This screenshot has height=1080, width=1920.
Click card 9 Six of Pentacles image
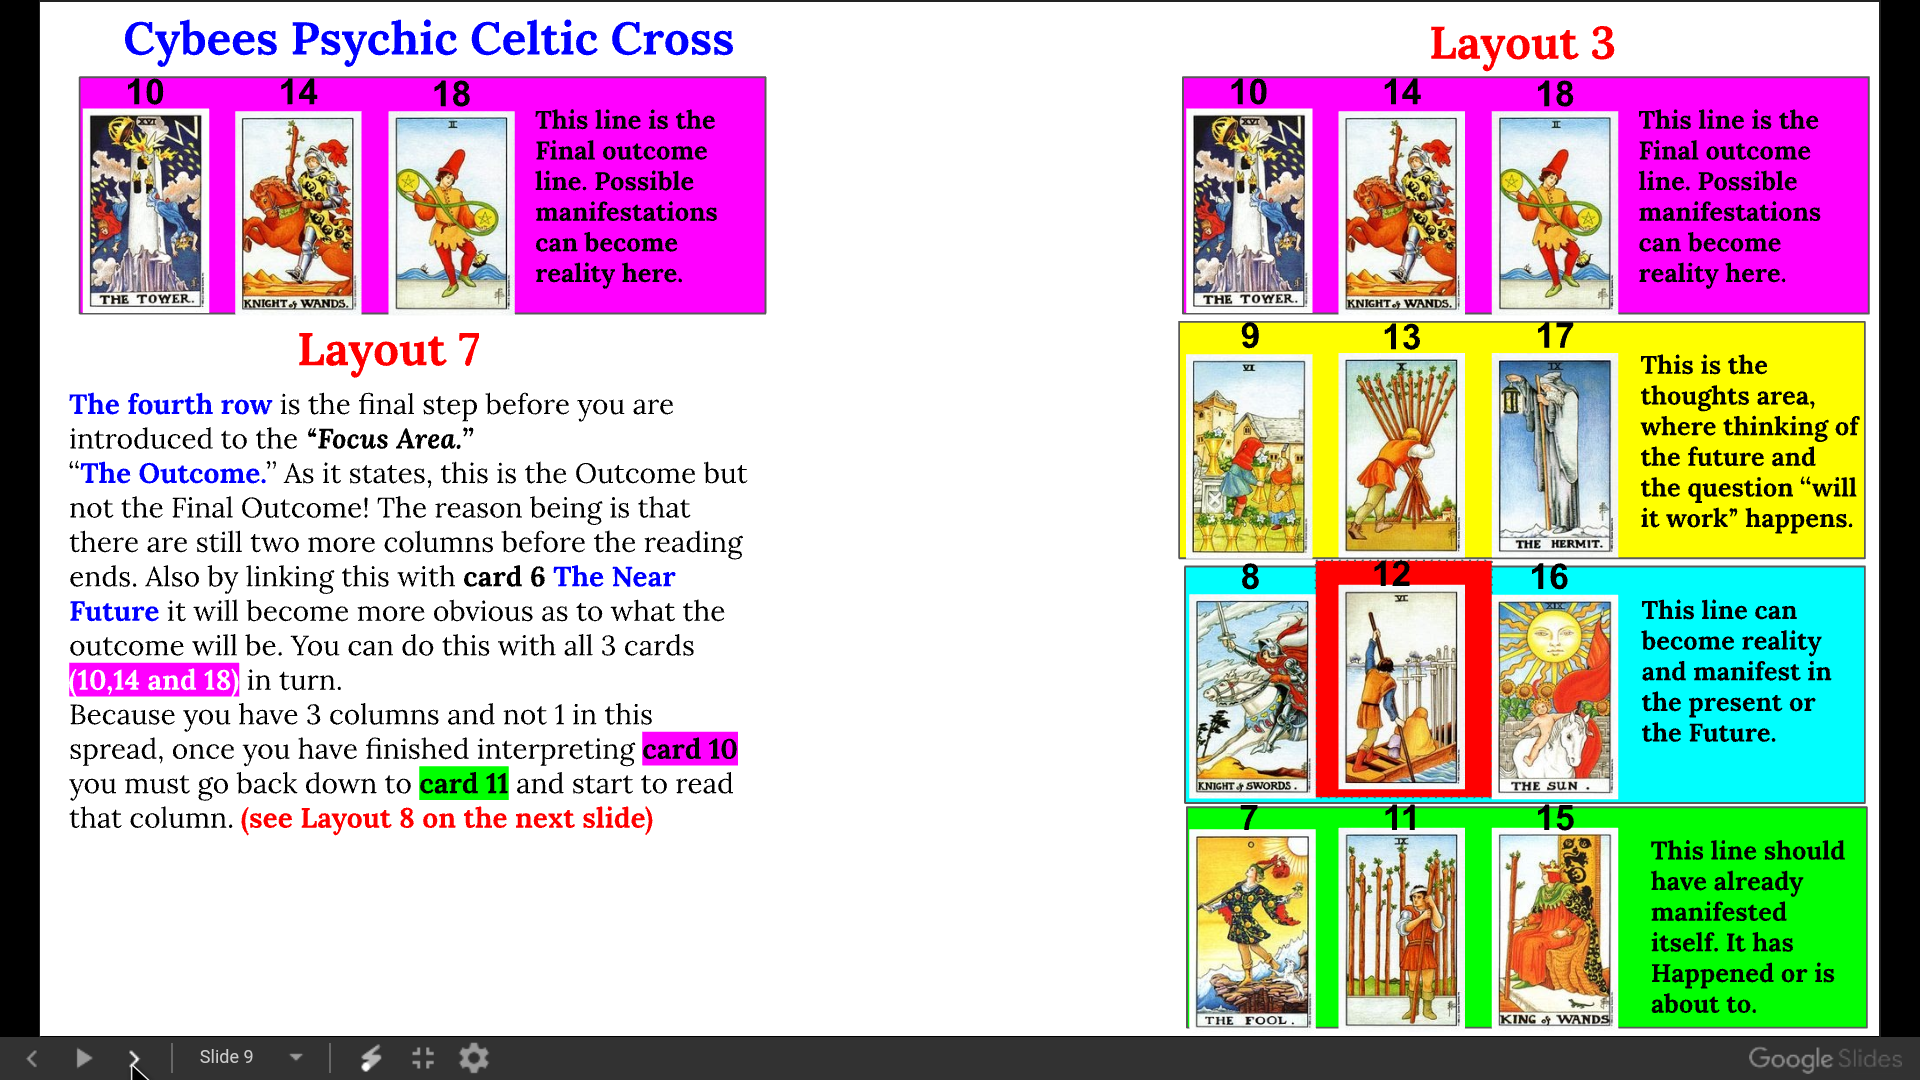click(1249, 456)
